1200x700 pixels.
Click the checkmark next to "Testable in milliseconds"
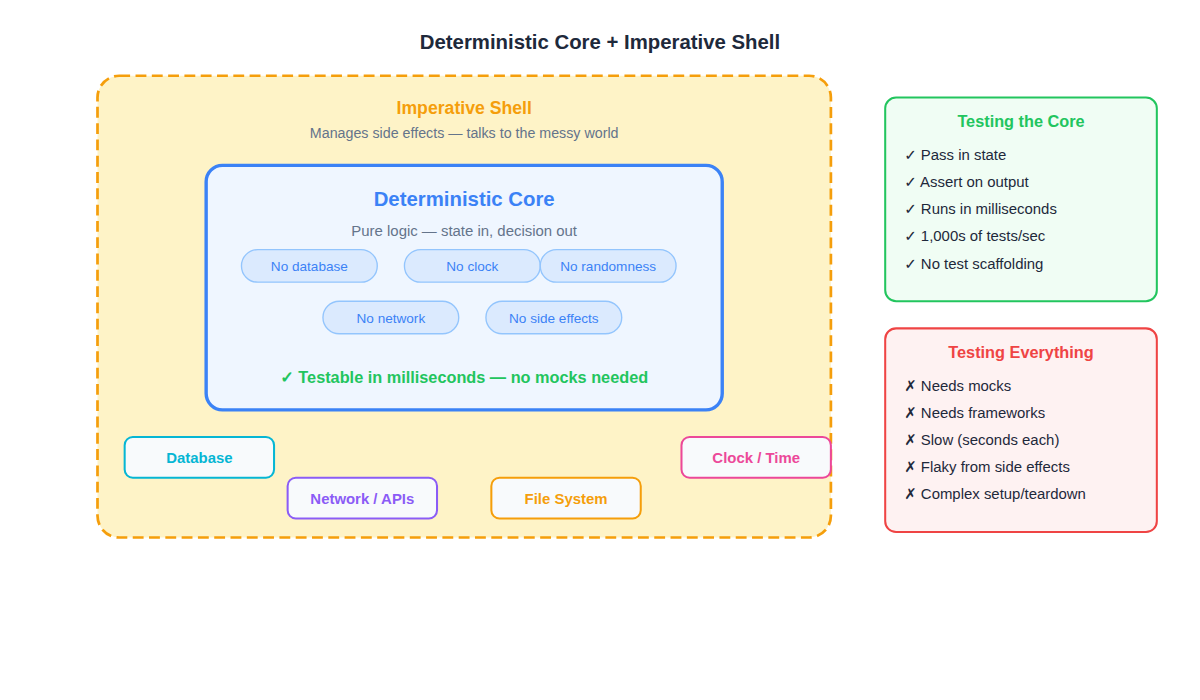287,378
